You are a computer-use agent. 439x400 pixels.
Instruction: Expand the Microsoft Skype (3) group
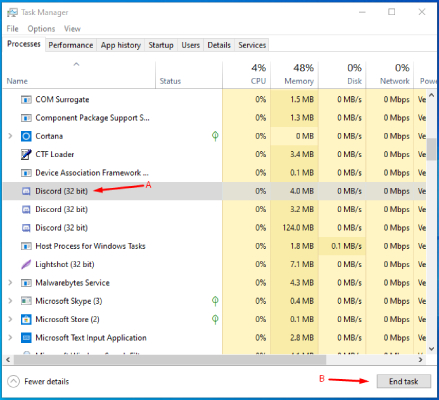(10, 301)
